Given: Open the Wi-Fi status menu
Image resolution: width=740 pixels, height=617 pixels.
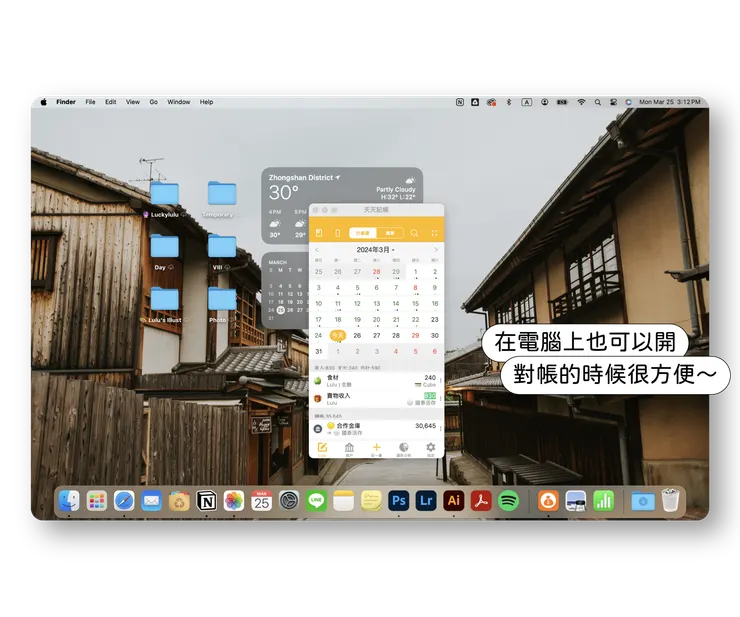Looking at the screenshot, I should click(581, 102).
